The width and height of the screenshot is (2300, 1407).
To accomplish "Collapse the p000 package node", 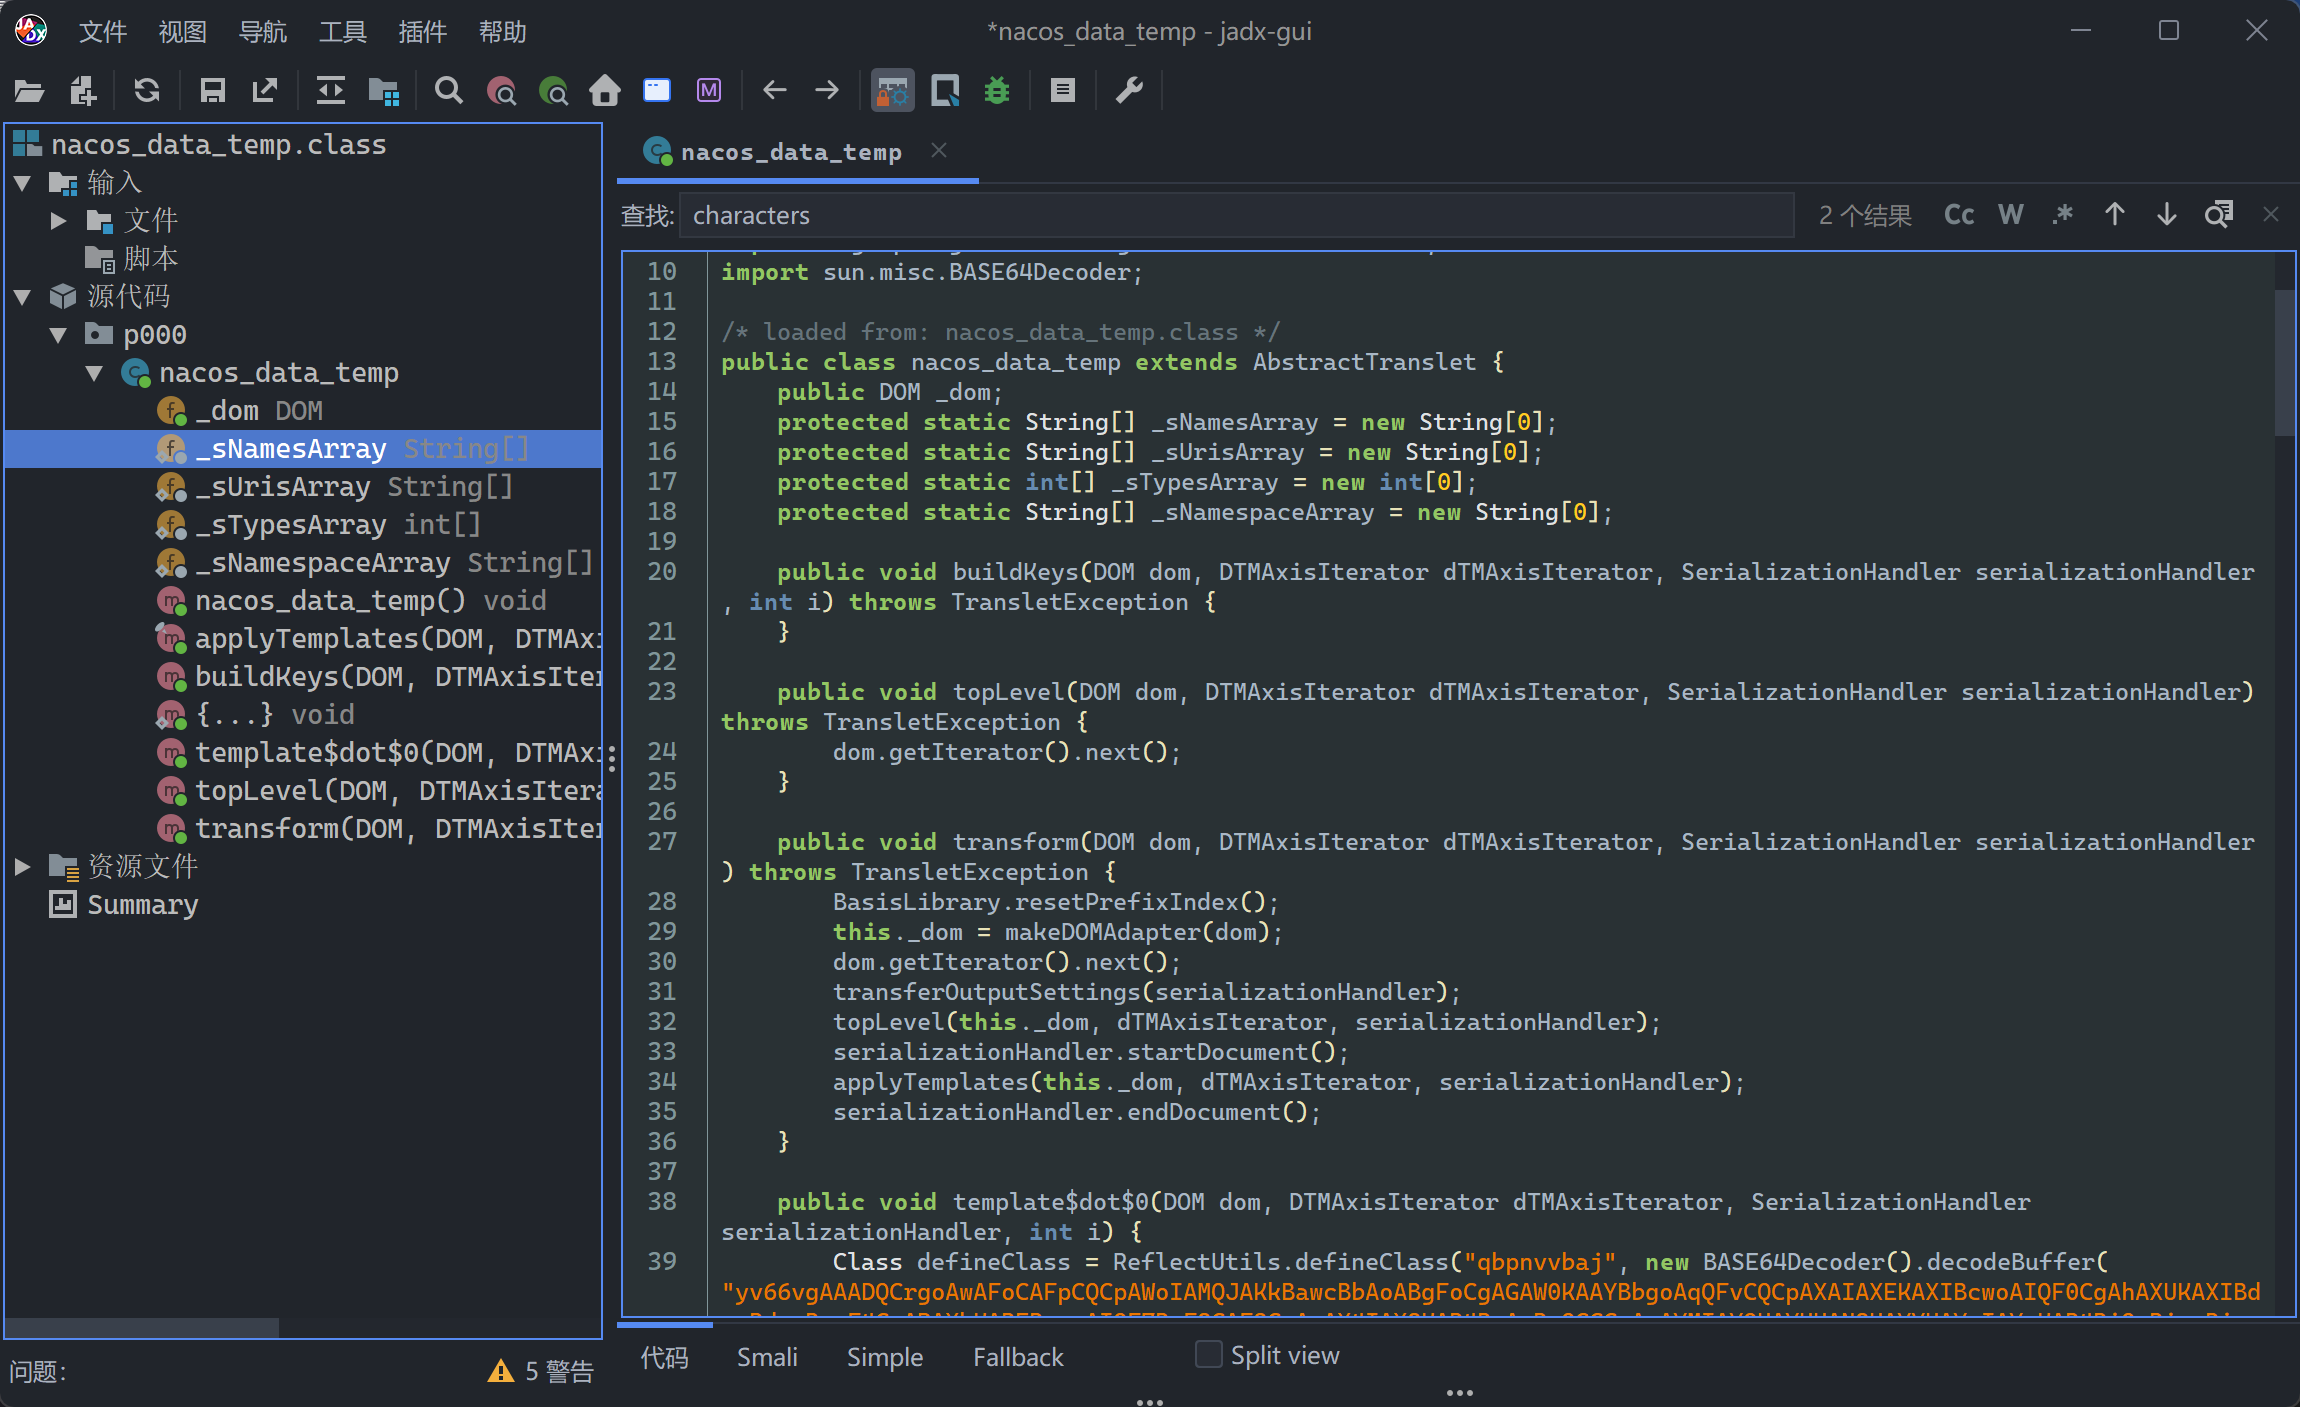I will click(59, 335).
